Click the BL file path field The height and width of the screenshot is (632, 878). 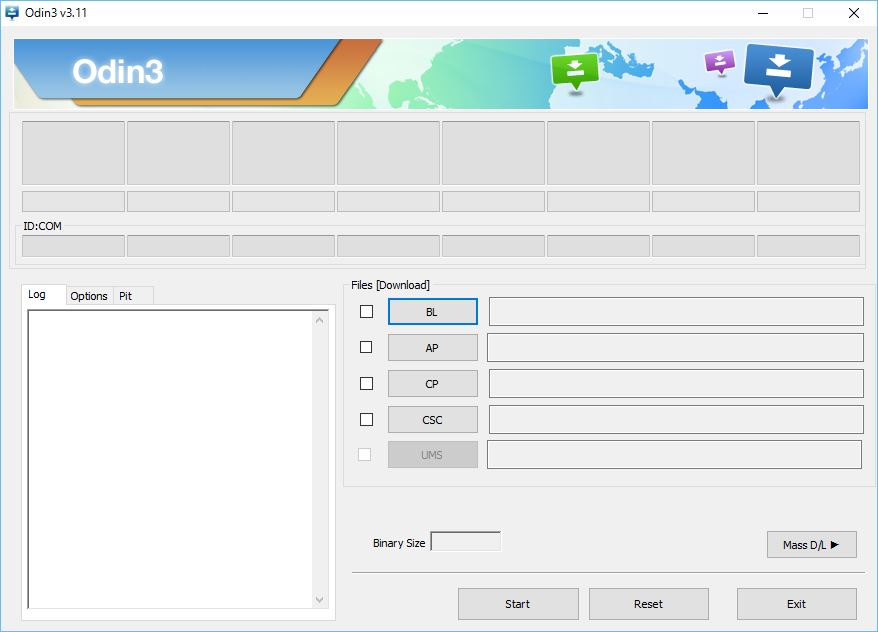(x=676, y=312)
